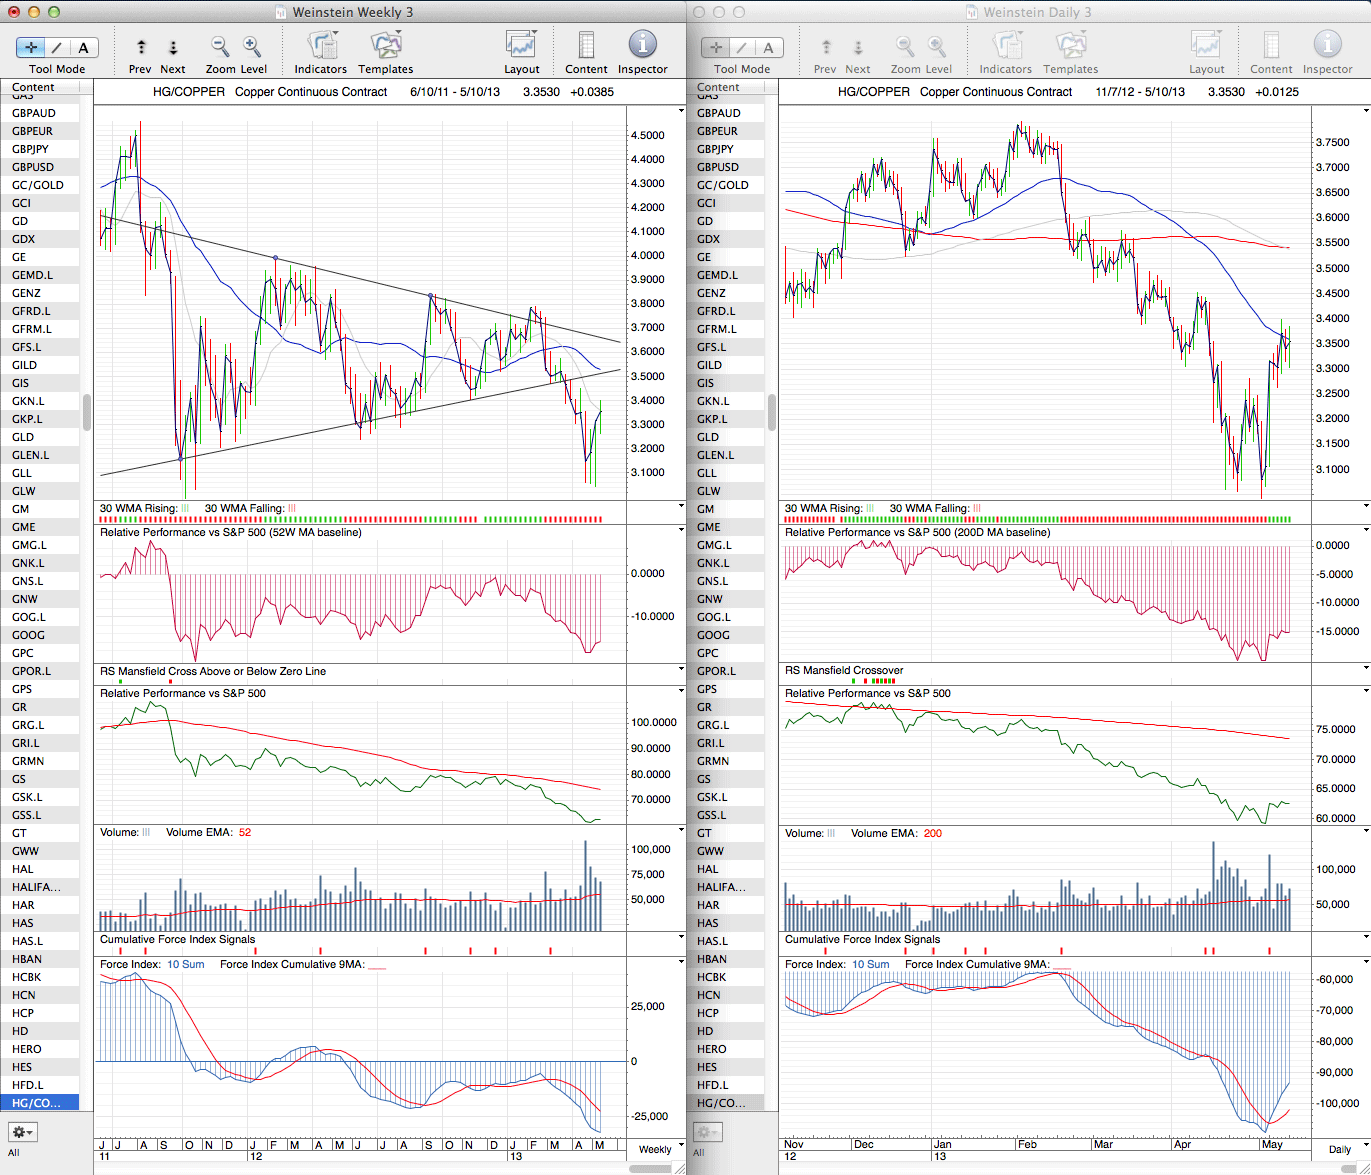Click the Daily period label
This screenshot has height=1175, width=1371.
[x=1339, y=1149]
